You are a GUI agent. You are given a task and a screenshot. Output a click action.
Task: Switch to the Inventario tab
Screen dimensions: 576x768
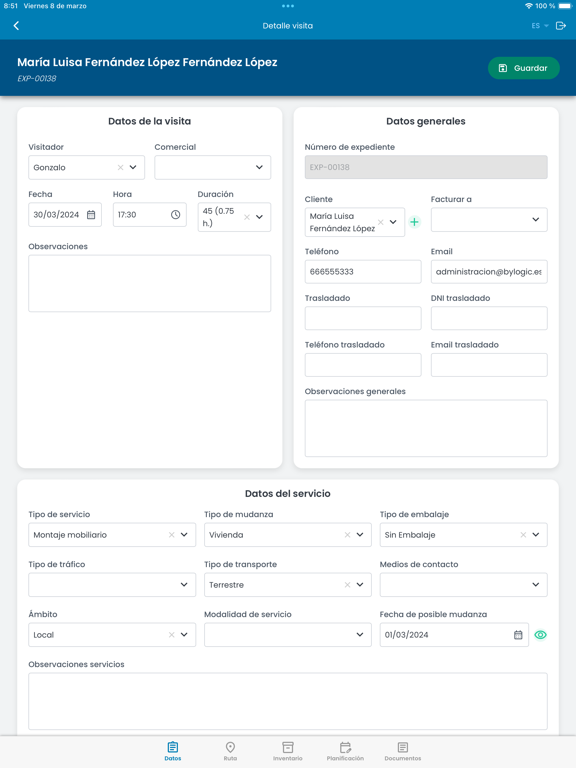(288, 751)
